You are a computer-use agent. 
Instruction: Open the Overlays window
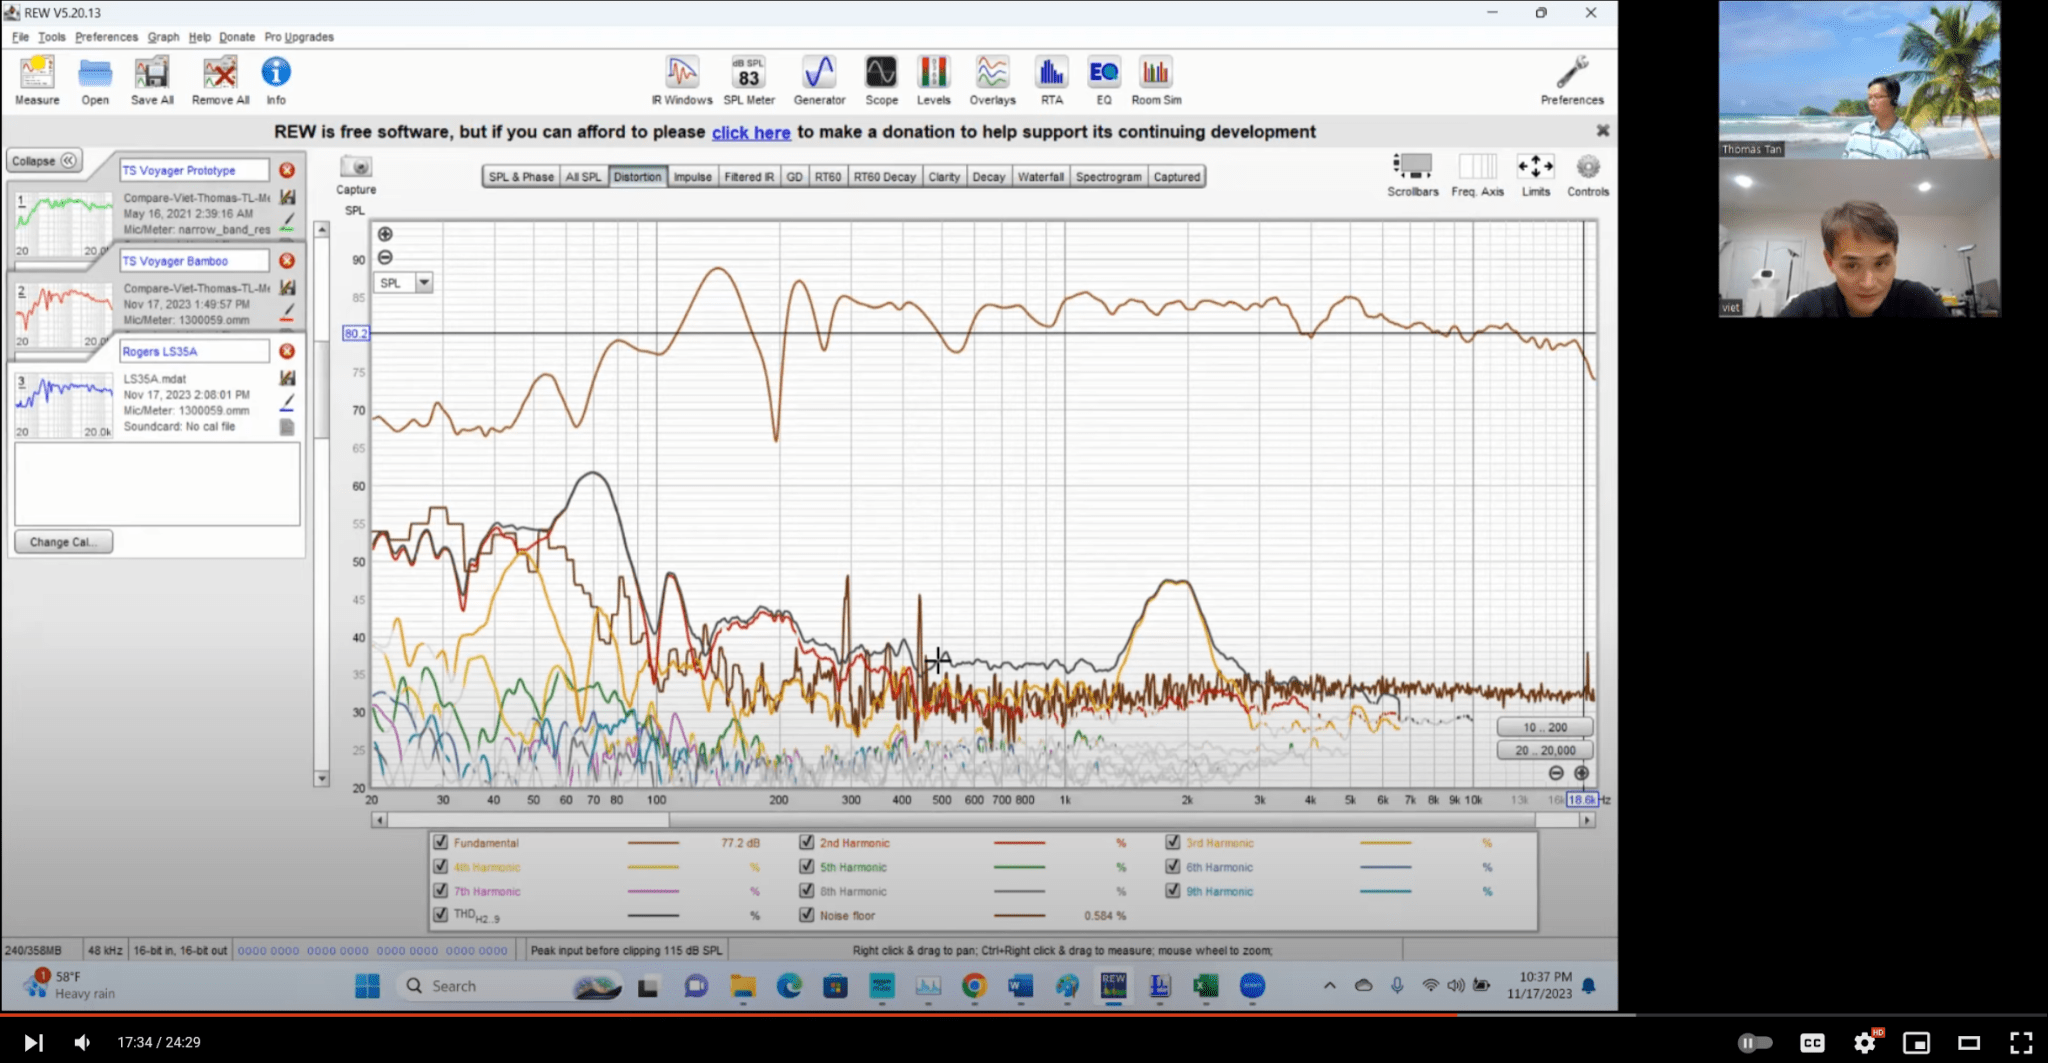click(992, 80)
